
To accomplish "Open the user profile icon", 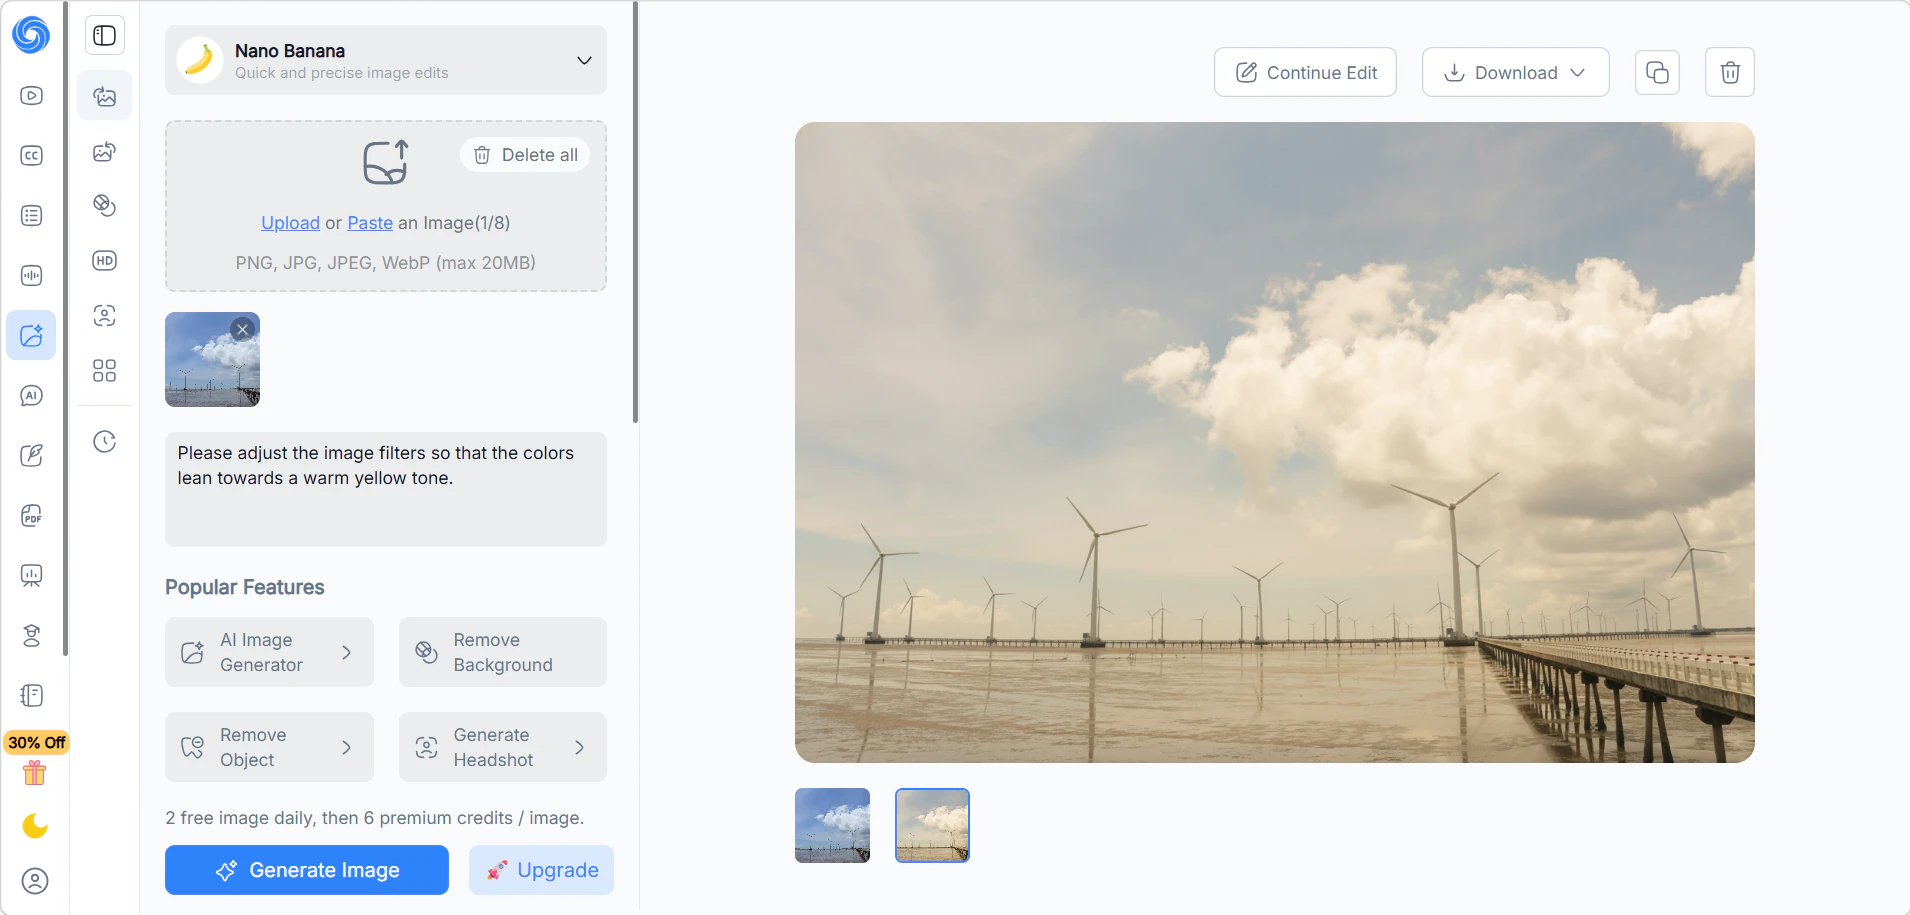I will (35, 881).
